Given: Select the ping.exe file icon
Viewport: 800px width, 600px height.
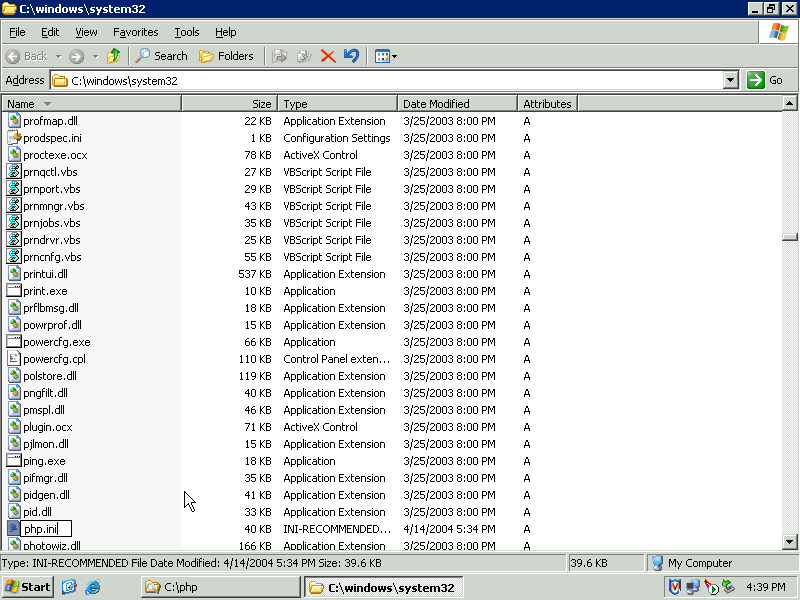Looking at the screenshot, I should [14, 461].
